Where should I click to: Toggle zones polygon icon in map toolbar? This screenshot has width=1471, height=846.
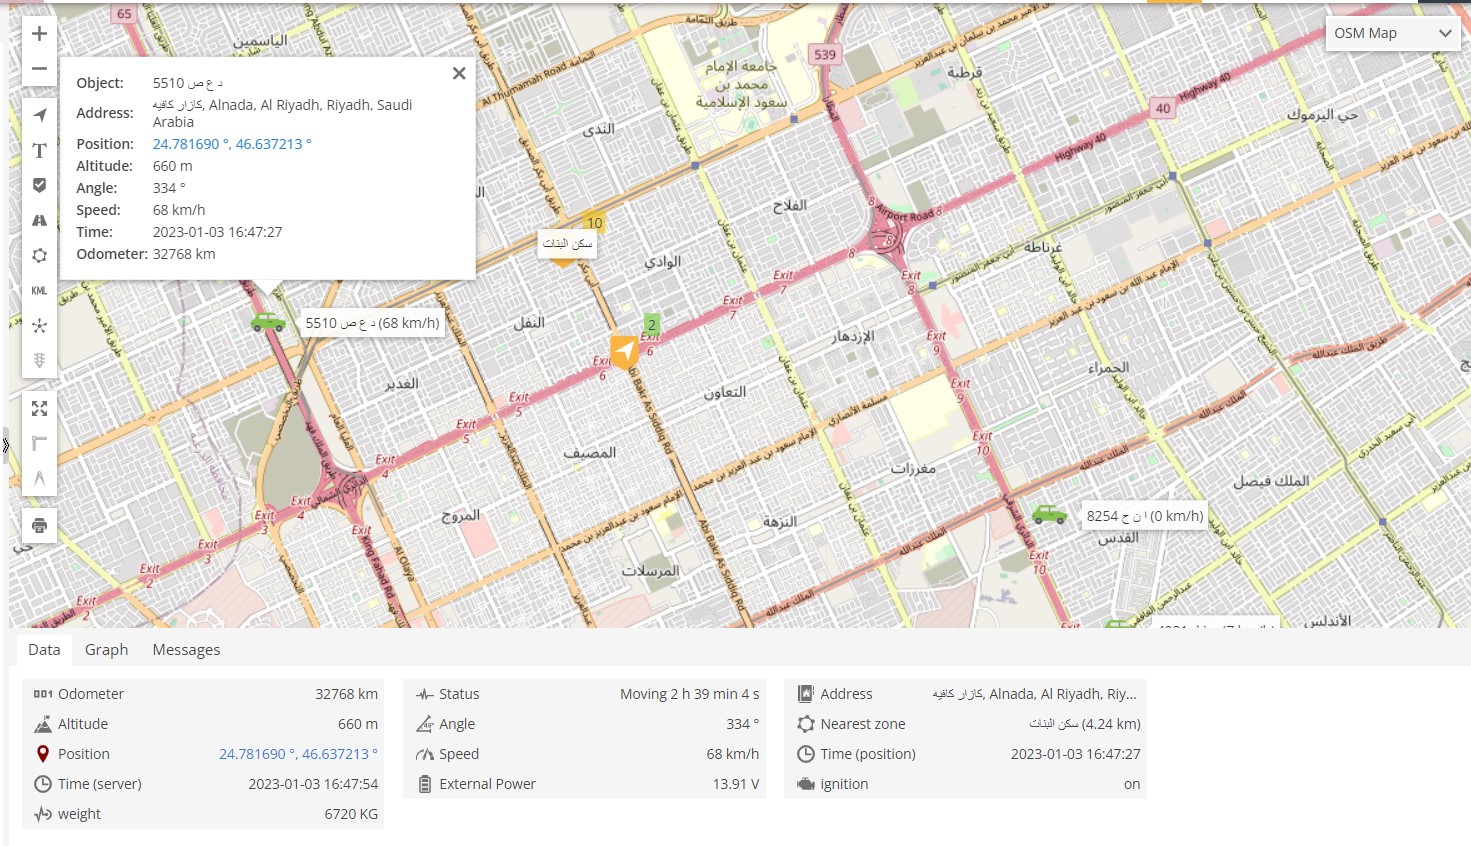(x=39, y=255)
